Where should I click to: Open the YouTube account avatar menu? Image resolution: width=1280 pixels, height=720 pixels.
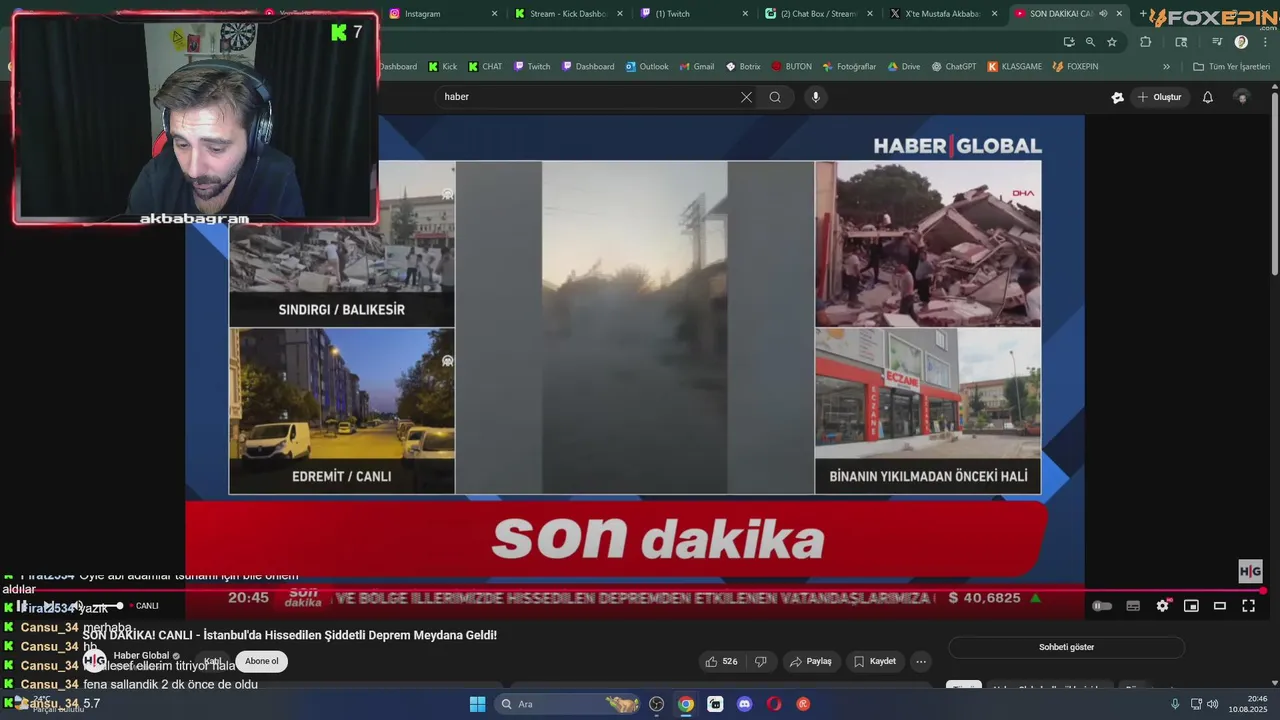(x=1242, y=97)
